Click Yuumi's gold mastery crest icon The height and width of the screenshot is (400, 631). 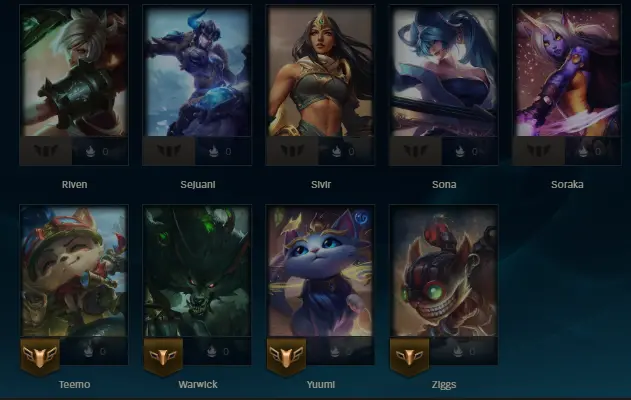tap(286, 357)
